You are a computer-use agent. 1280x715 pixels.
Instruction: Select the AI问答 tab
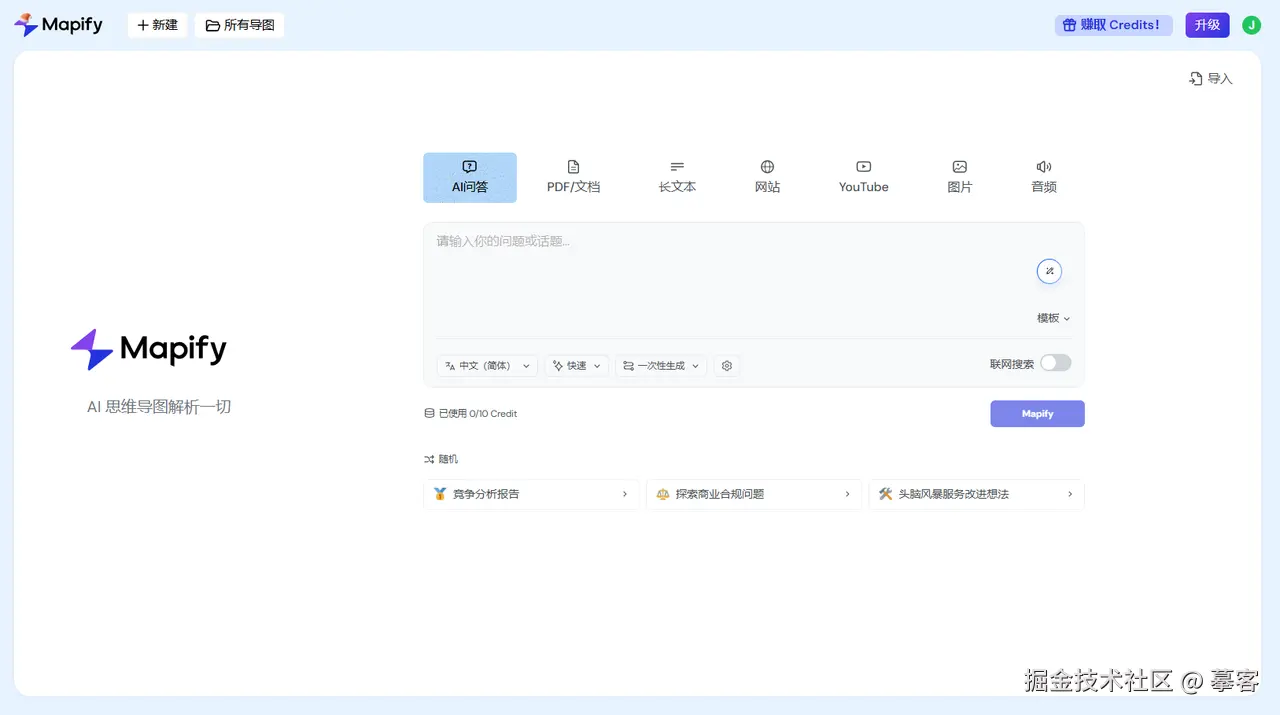click(470, 177)
